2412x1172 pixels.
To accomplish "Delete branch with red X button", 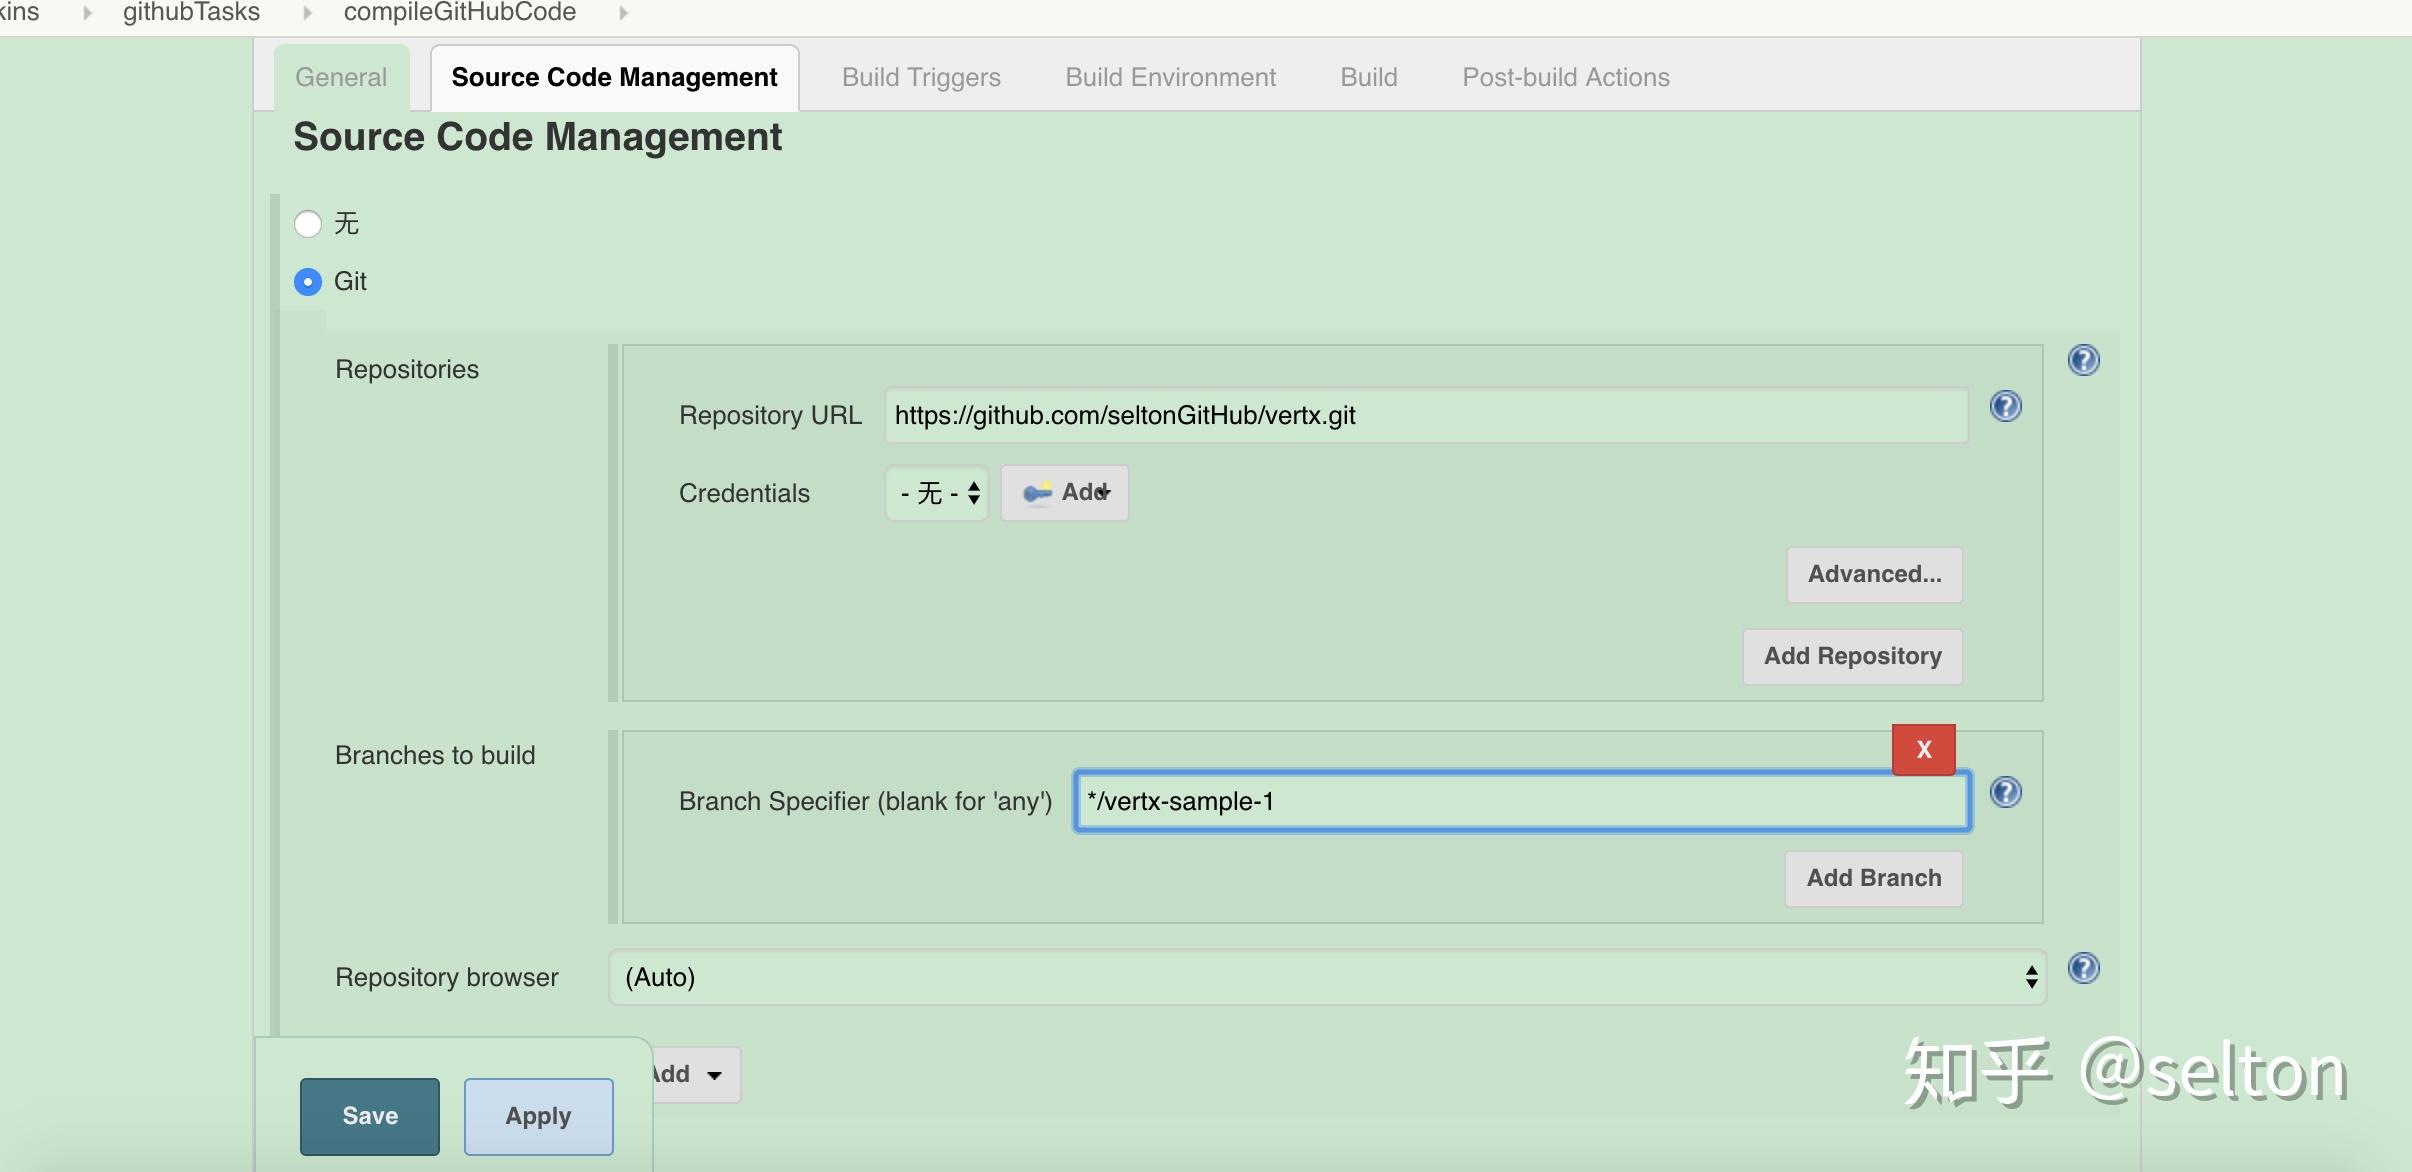I will tap(1923, 750).
